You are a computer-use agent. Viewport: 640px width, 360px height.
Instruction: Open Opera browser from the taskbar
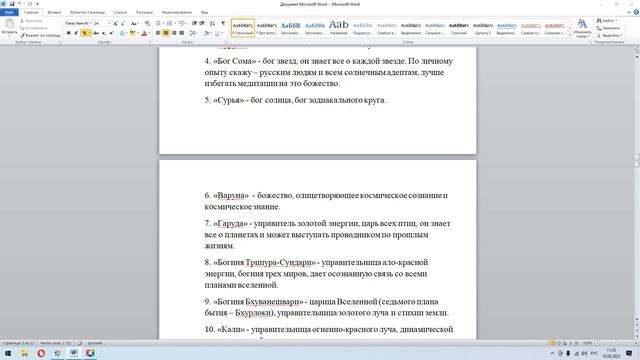coord(41,353)
